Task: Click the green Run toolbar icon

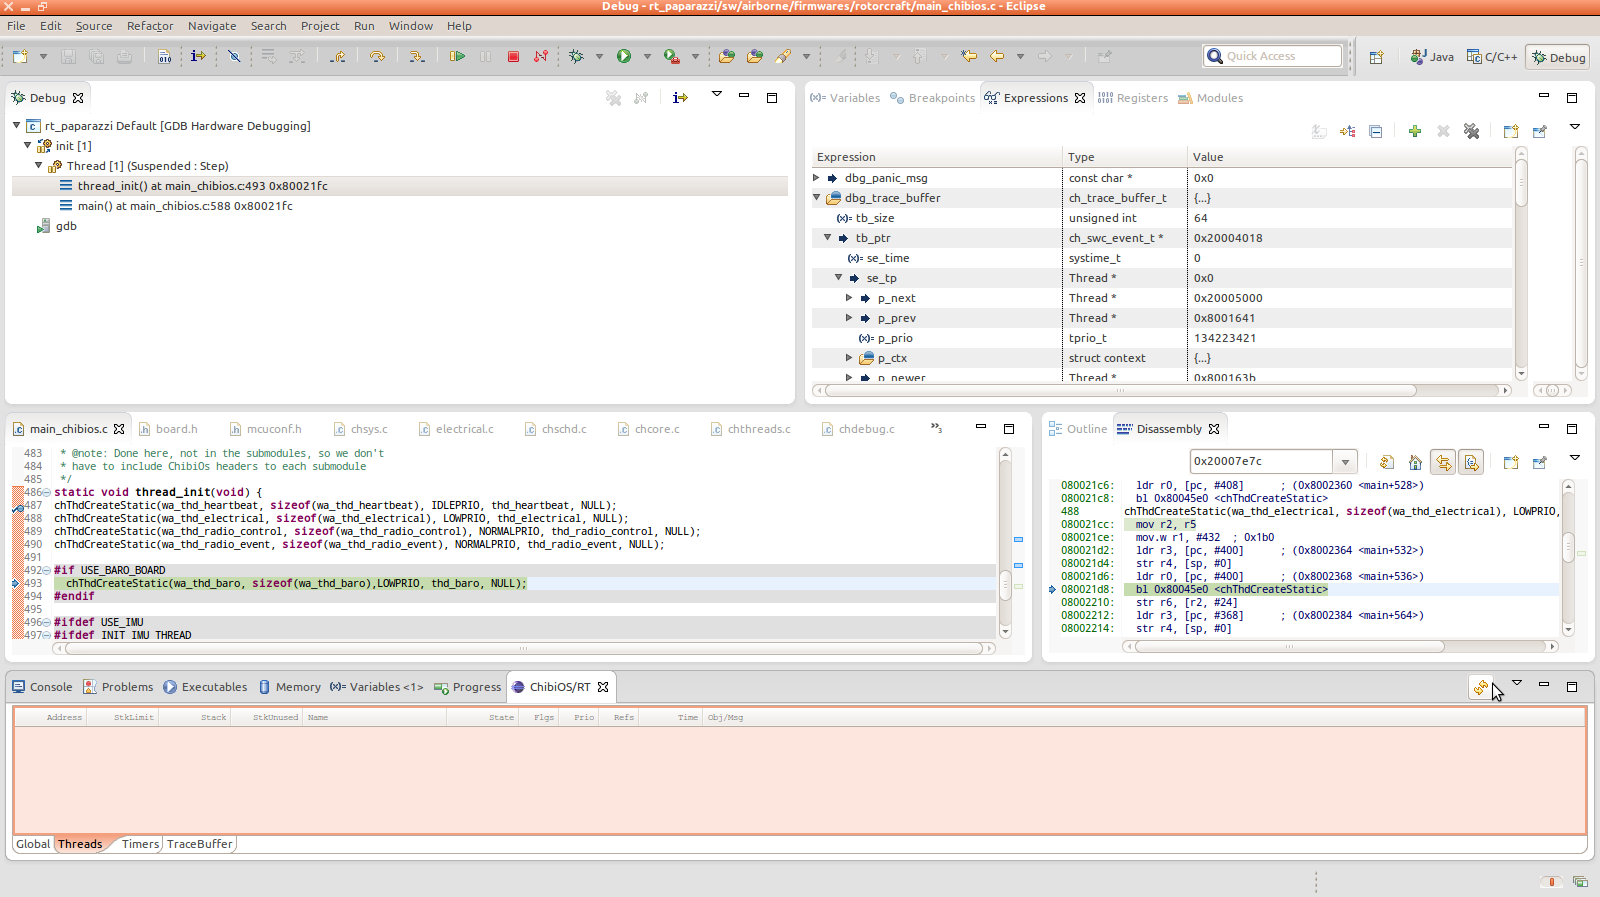Action: pos(624,57)
